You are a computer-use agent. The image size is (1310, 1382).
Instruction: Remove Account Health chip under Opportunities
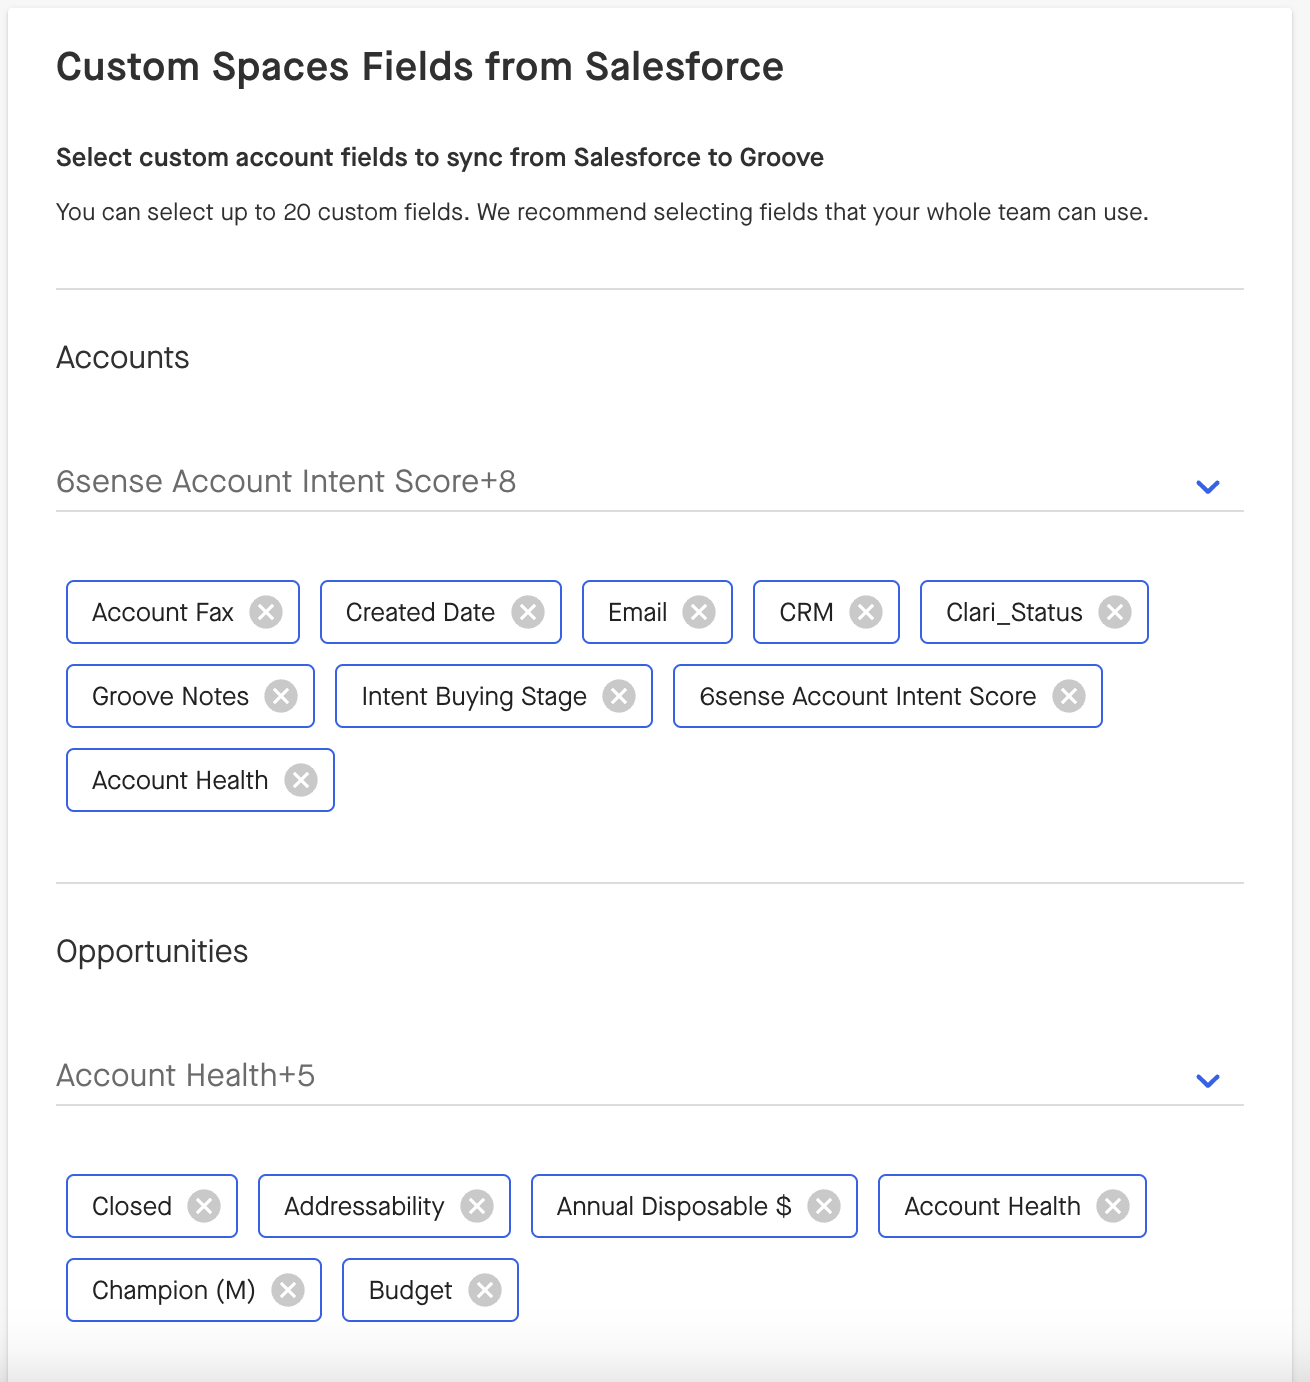(x=1113, y=1206)
